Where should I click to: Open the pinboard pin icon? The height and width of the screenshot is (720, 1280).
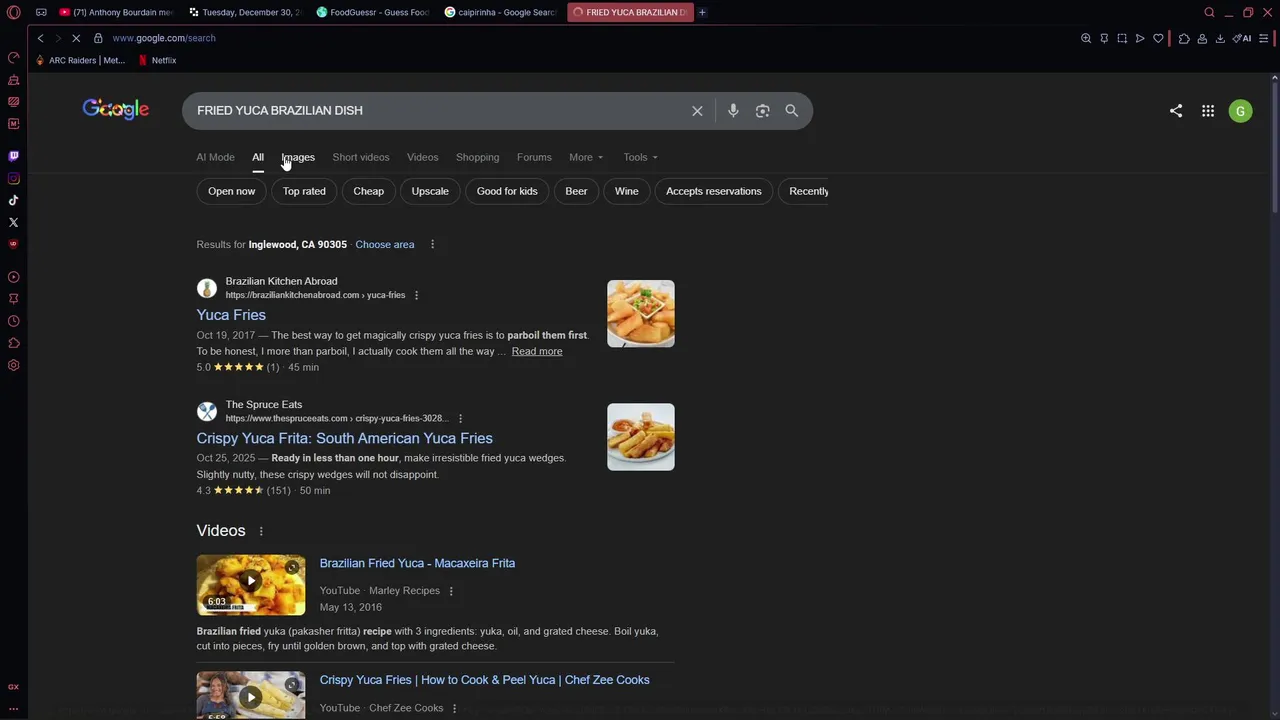[x=1104, y=38]
